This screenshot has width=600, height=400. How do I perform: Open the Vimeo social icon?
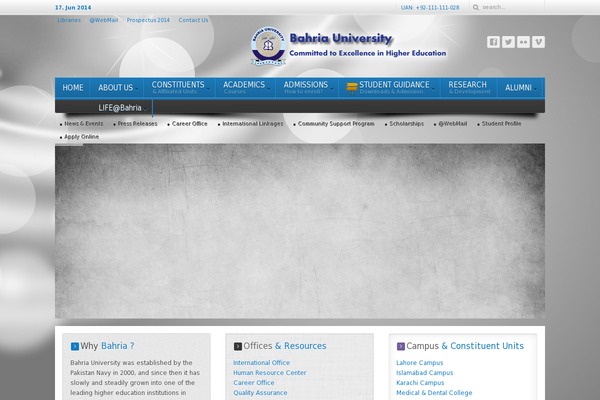point(538,42)
